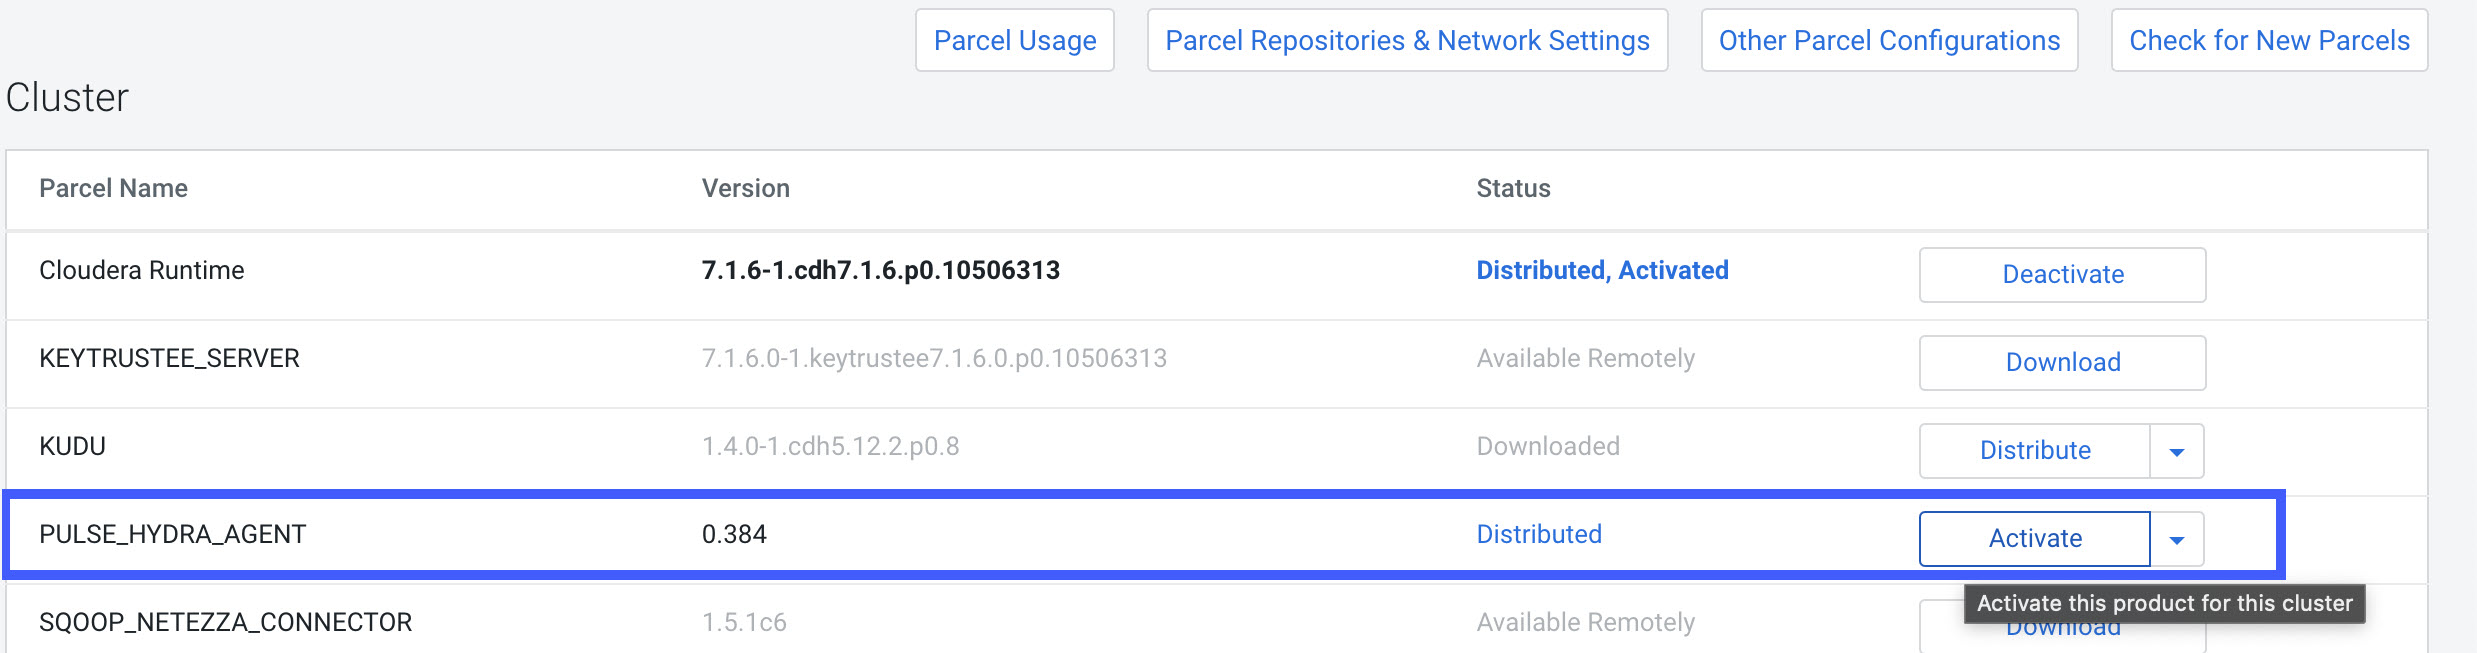Screen dimensions: 2477x653
Task: Click the Cluster heading
Action: [67, 97]
